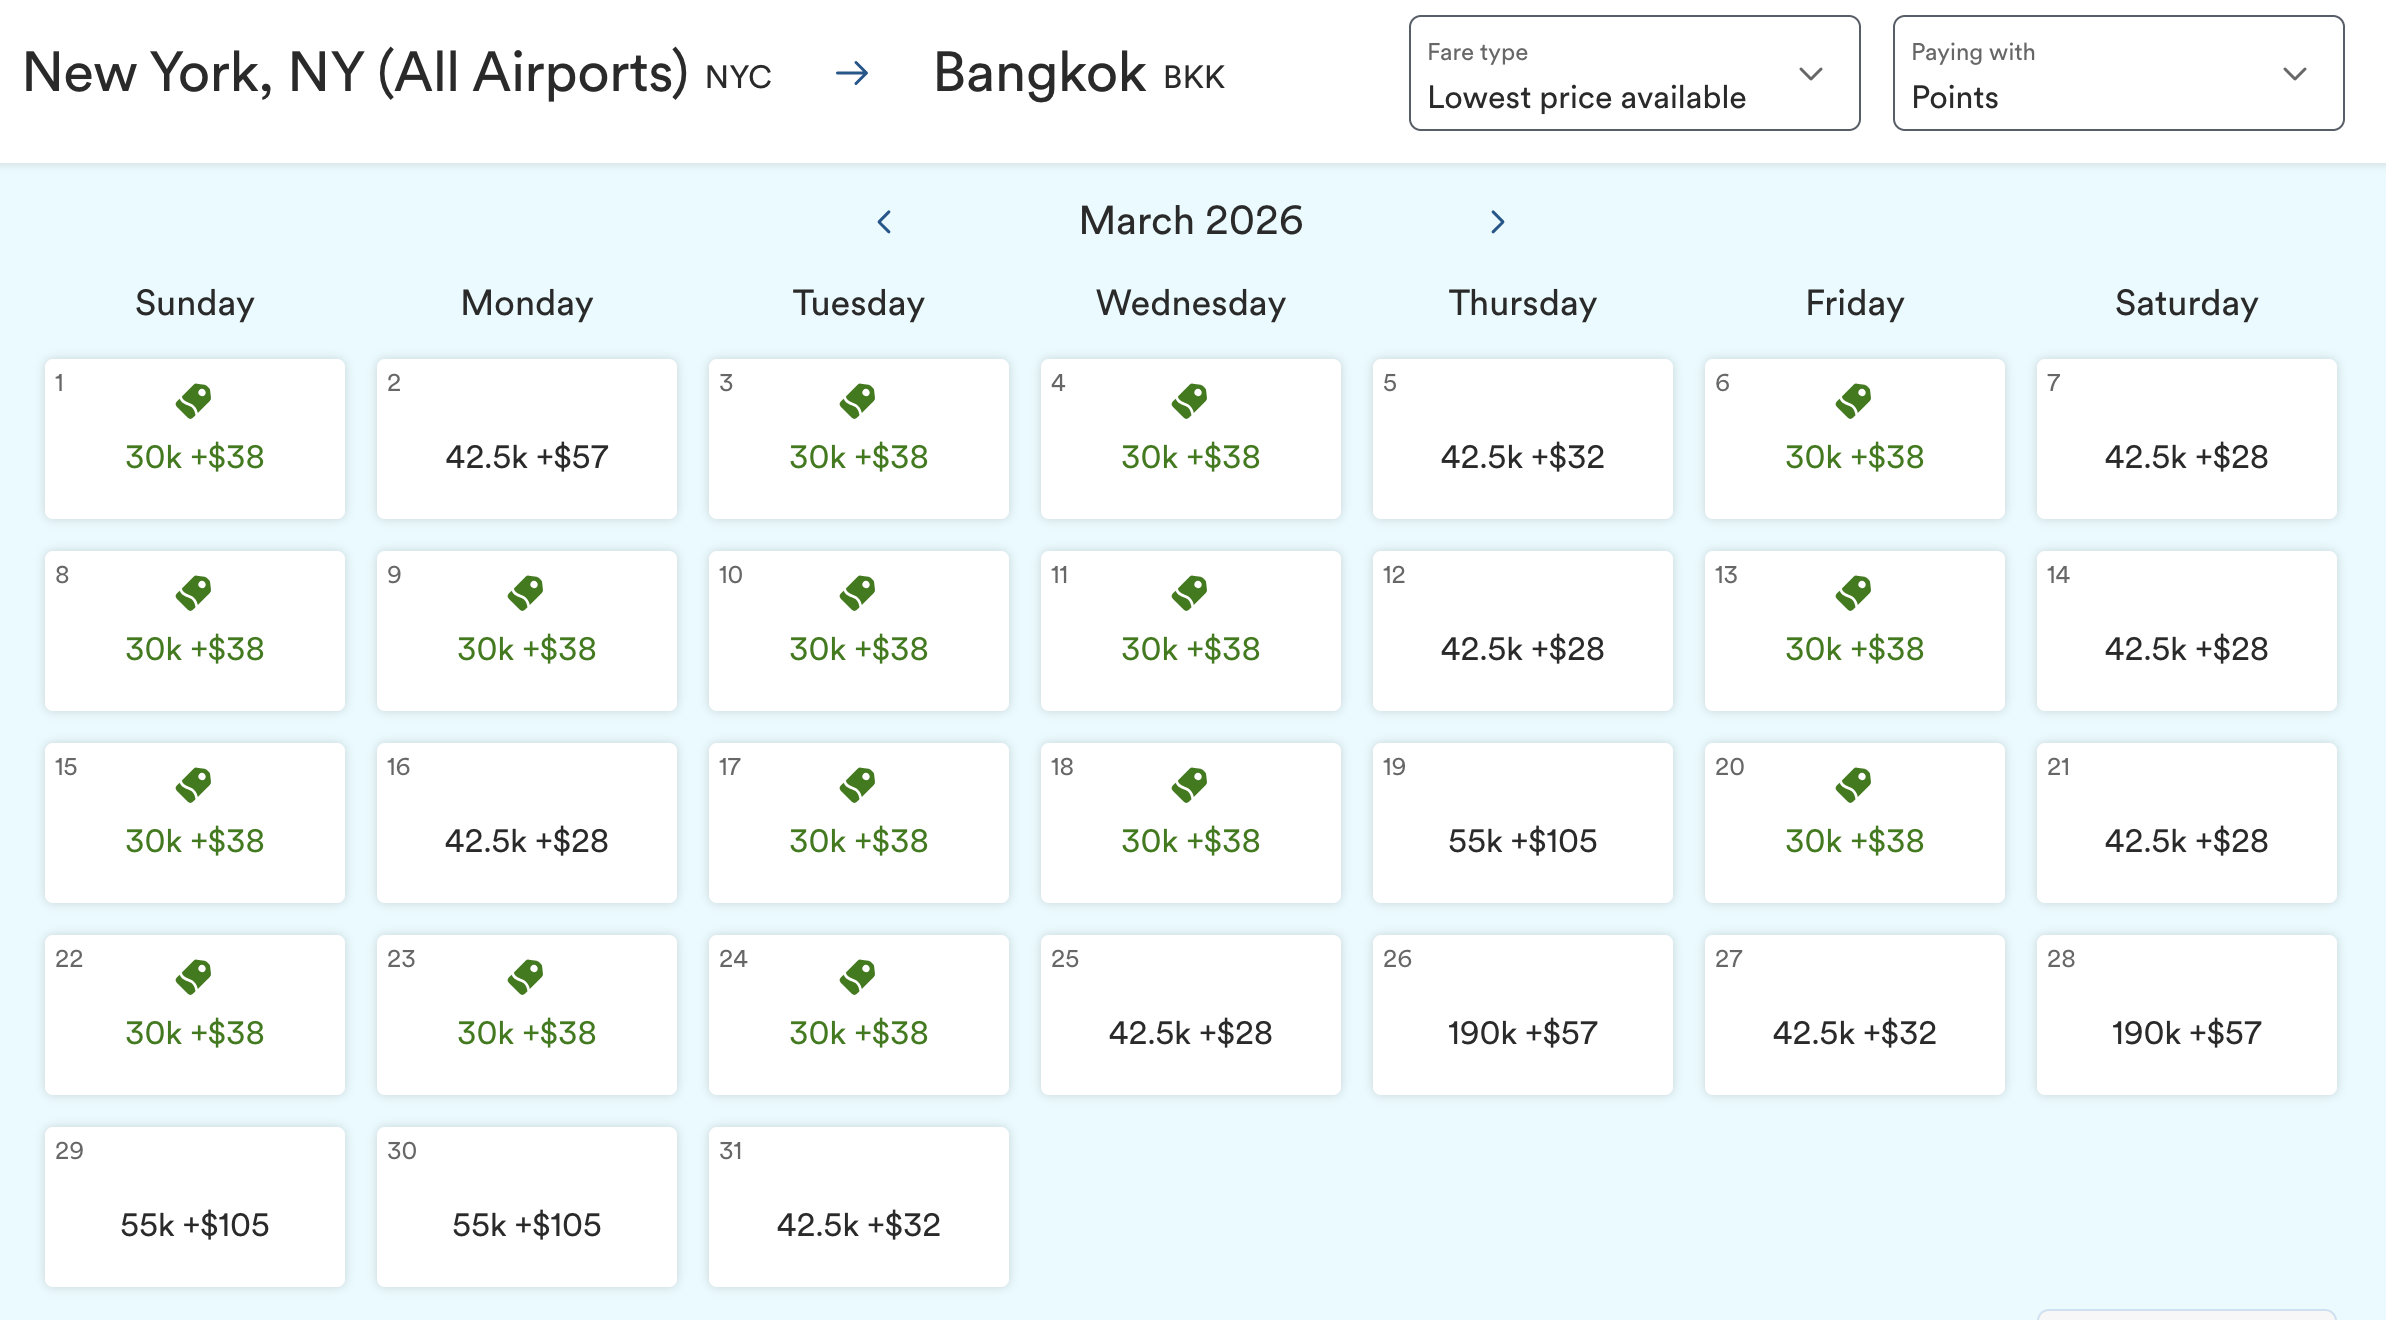Select the tag icon on March 9

pyautogui.click(x=525, y=591)
